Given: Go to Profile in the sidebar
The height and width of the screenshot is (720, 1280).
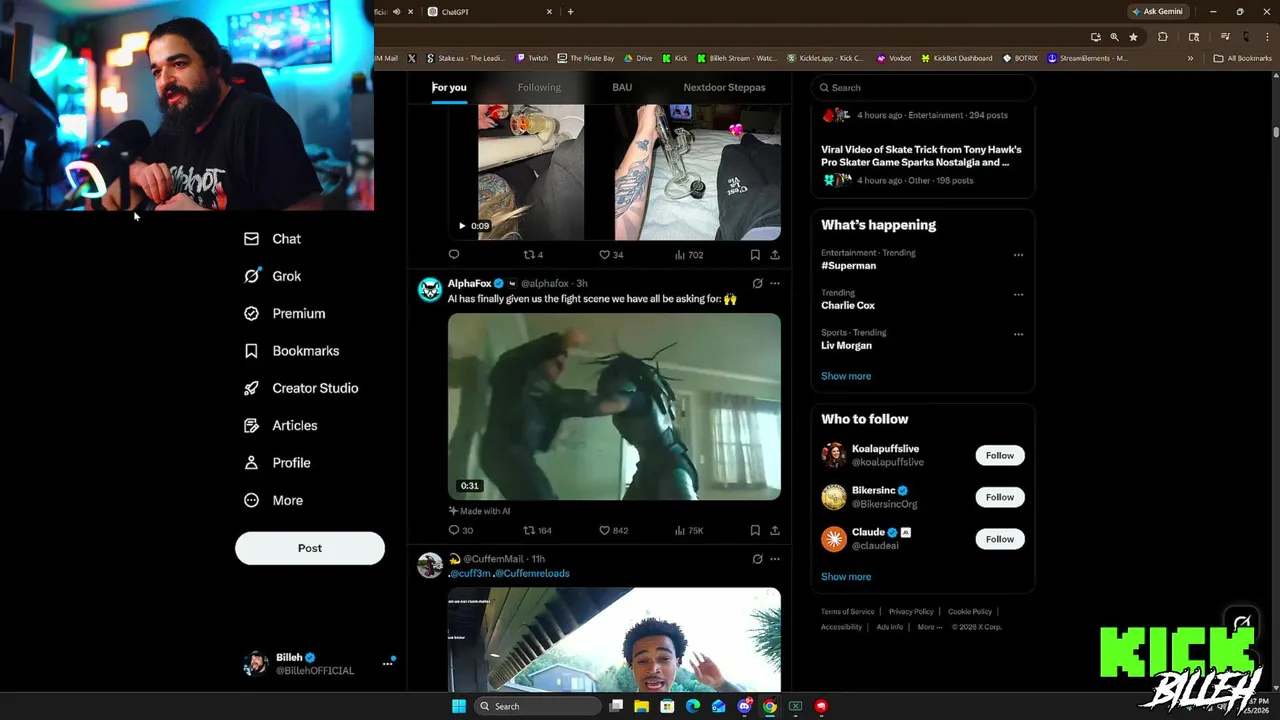Looking at the screenshot, I should click(x=277, y=463).
